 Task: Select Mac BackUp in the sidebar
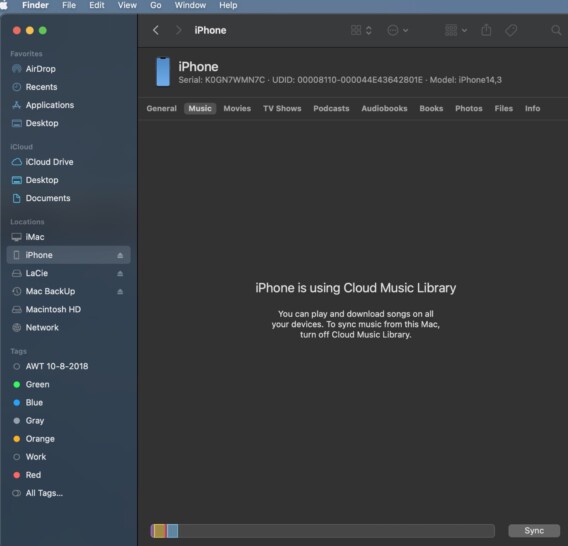coord(68,291)
